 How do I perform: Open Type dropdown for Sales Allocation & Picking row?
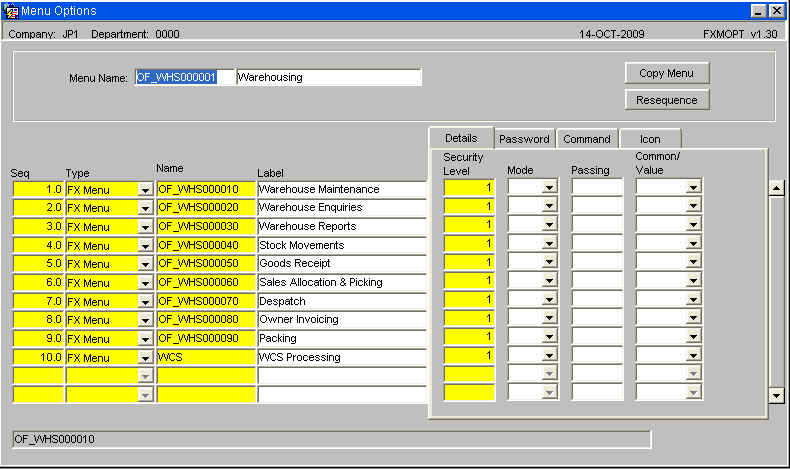click(x=145, y=283)
